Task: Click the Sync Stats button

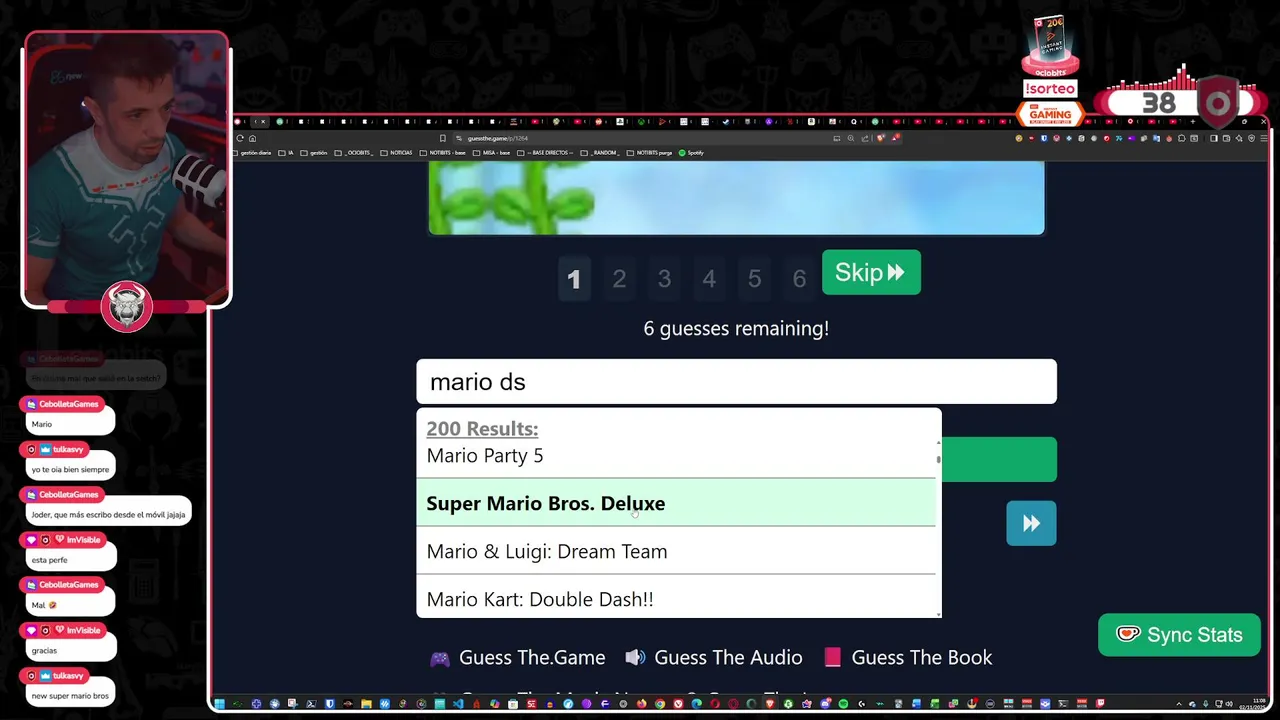Action: [1179, 635]
